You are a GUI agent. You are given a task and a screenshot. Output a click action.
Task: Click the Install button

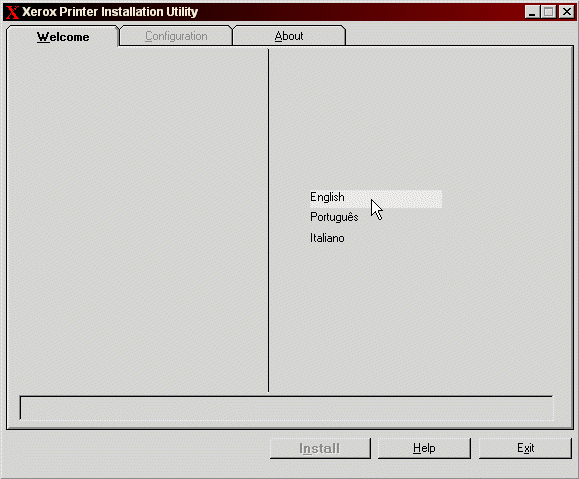coord(320,448)
